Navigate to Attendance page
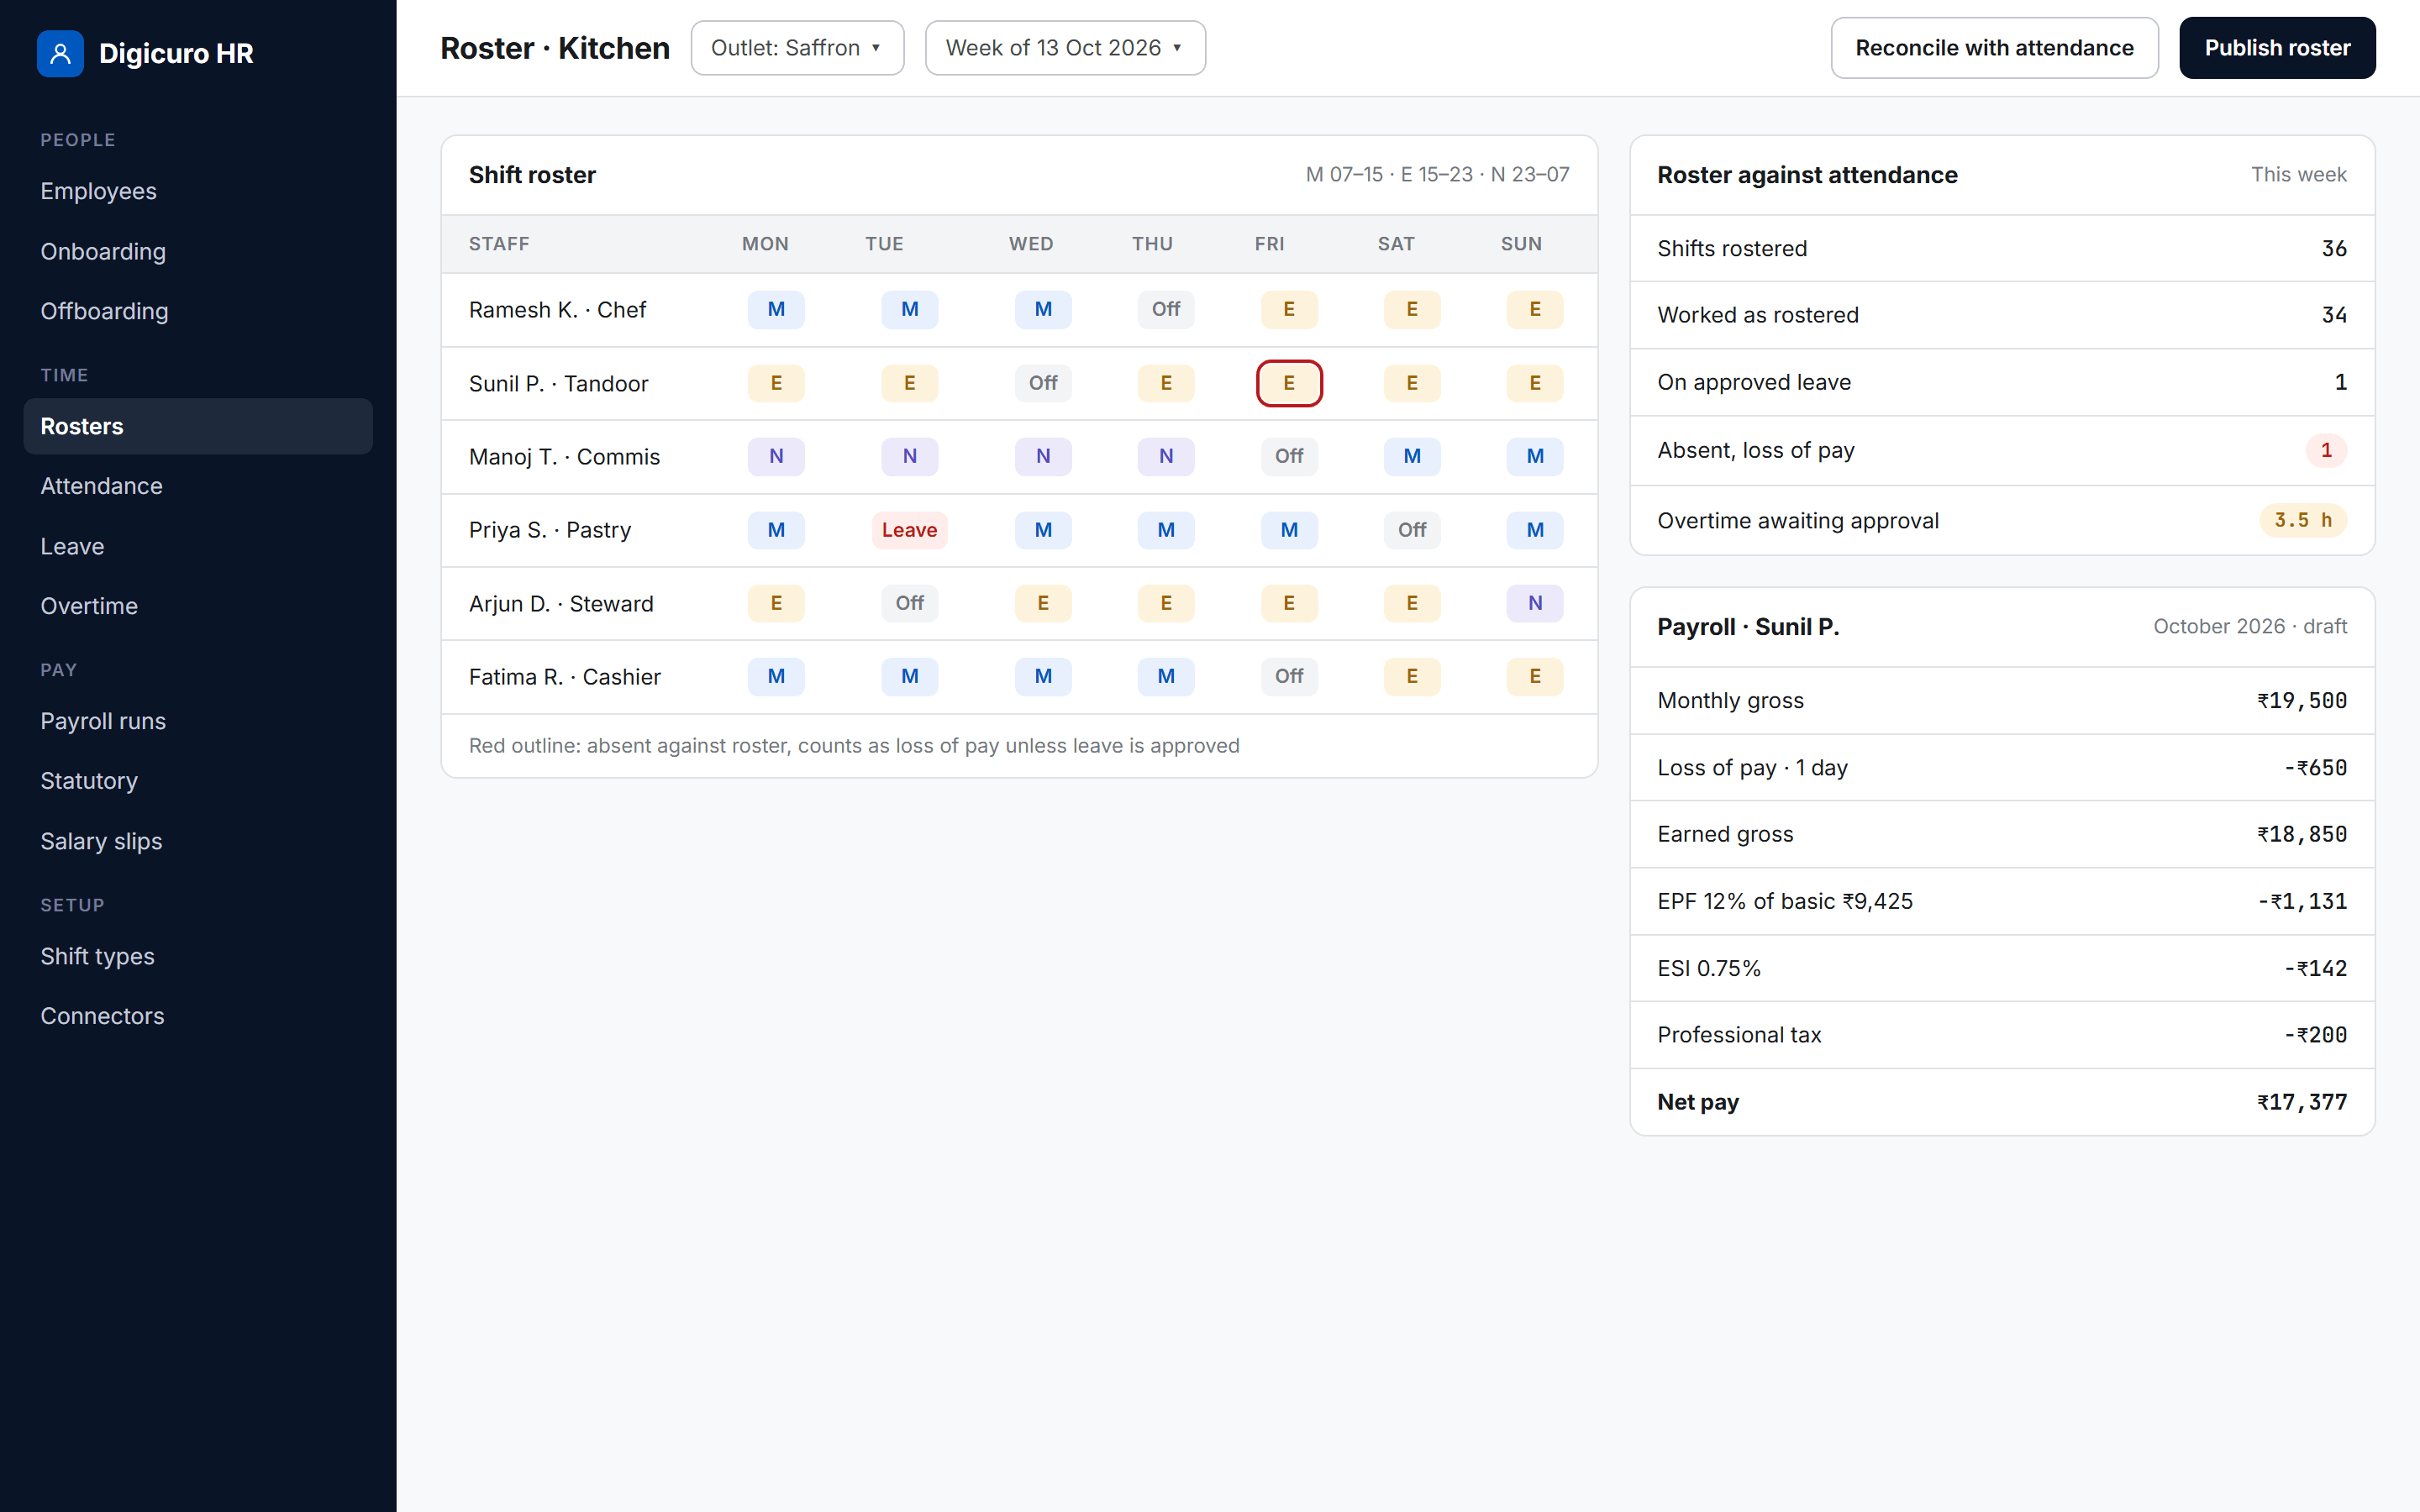The height and width of the screenshot is (1512, 2420). pos(198,486)
